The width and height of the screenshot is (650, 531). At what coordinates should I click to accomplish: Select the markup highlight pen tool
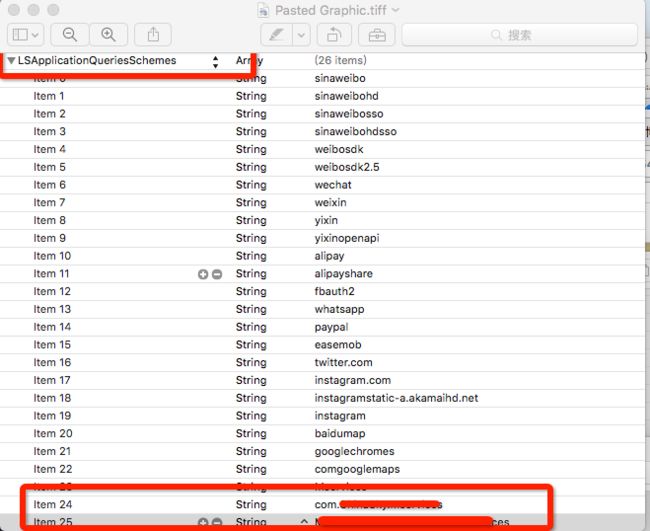[276, 34]
